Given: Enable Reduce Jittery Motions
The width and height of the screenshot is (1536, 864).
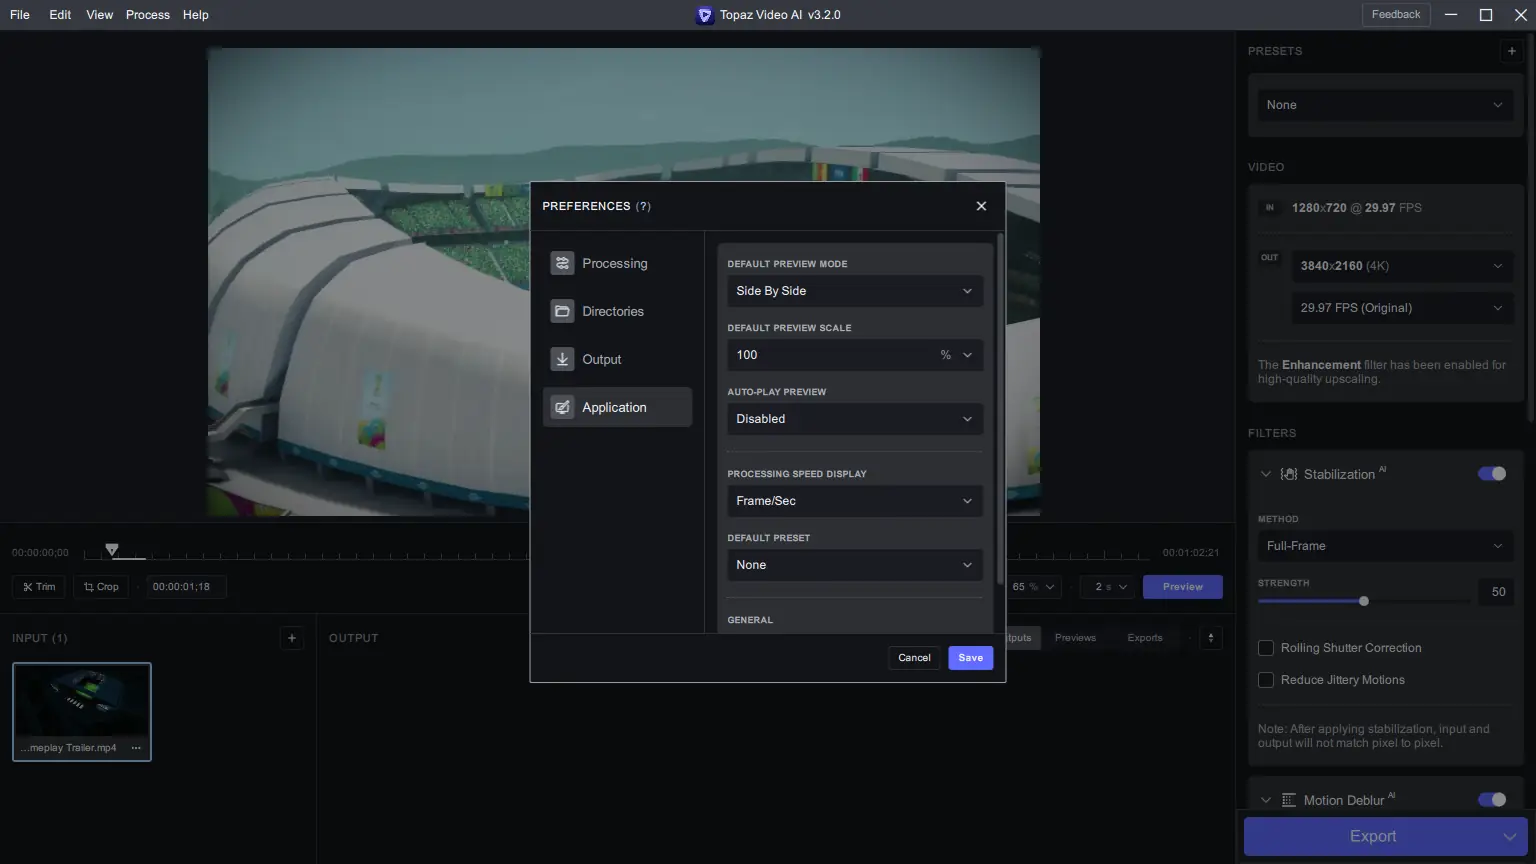Looking at the screenshot, I should [1266, 680].
